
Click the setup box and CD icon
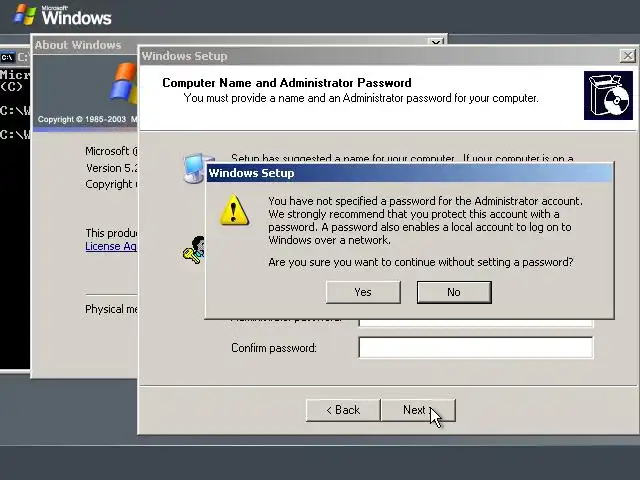tap(608, 96)
